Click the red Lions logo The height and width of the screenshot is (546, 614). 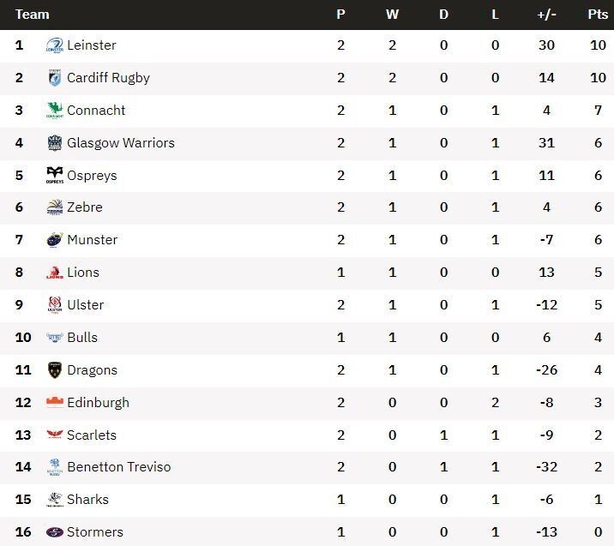[54, 272]
